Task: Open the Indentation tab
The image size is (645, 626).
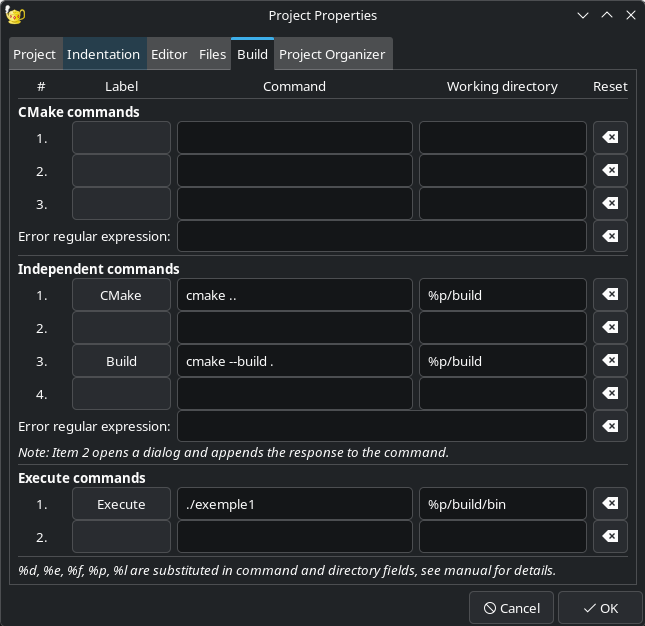Action: coord(103,55)
